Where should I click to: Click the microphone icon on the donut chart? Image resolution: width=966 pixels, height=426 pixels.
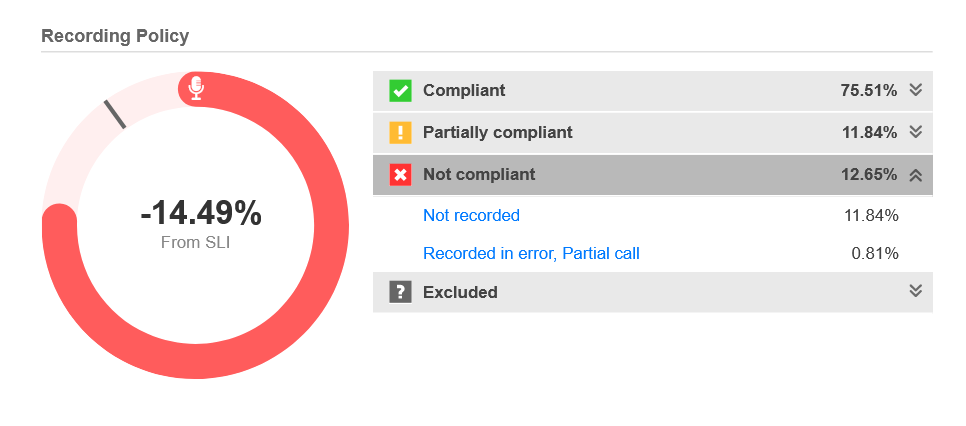(x=196, y=88)
